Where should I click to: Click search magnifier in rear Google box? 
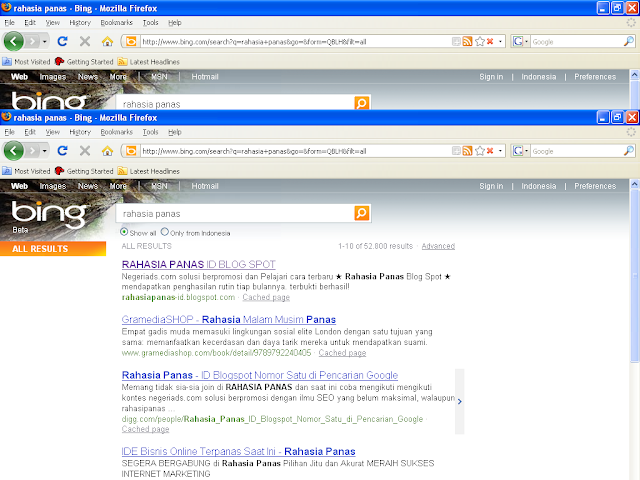tap(629, 41)
